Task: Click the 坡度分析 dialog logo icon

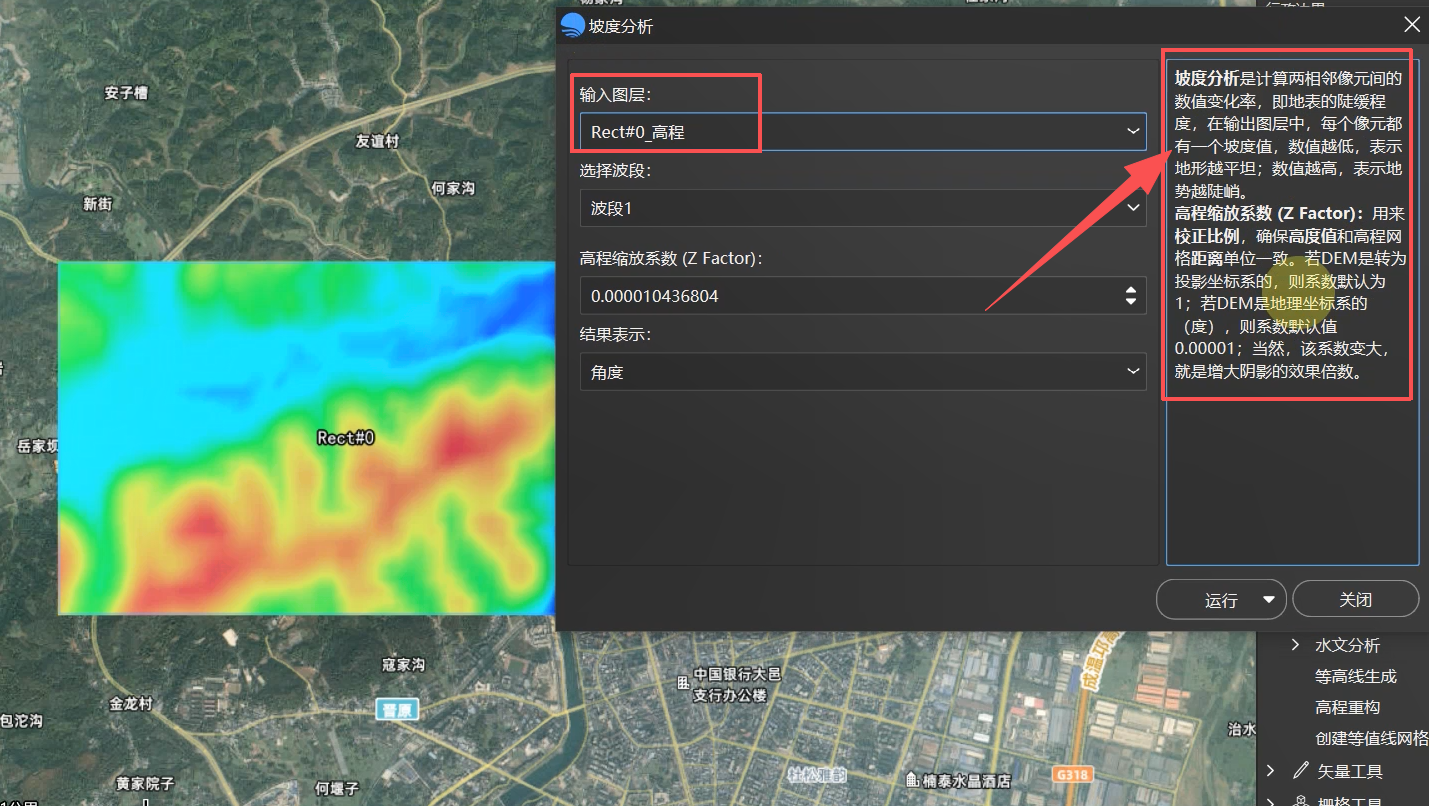Action: coord(573,25)
